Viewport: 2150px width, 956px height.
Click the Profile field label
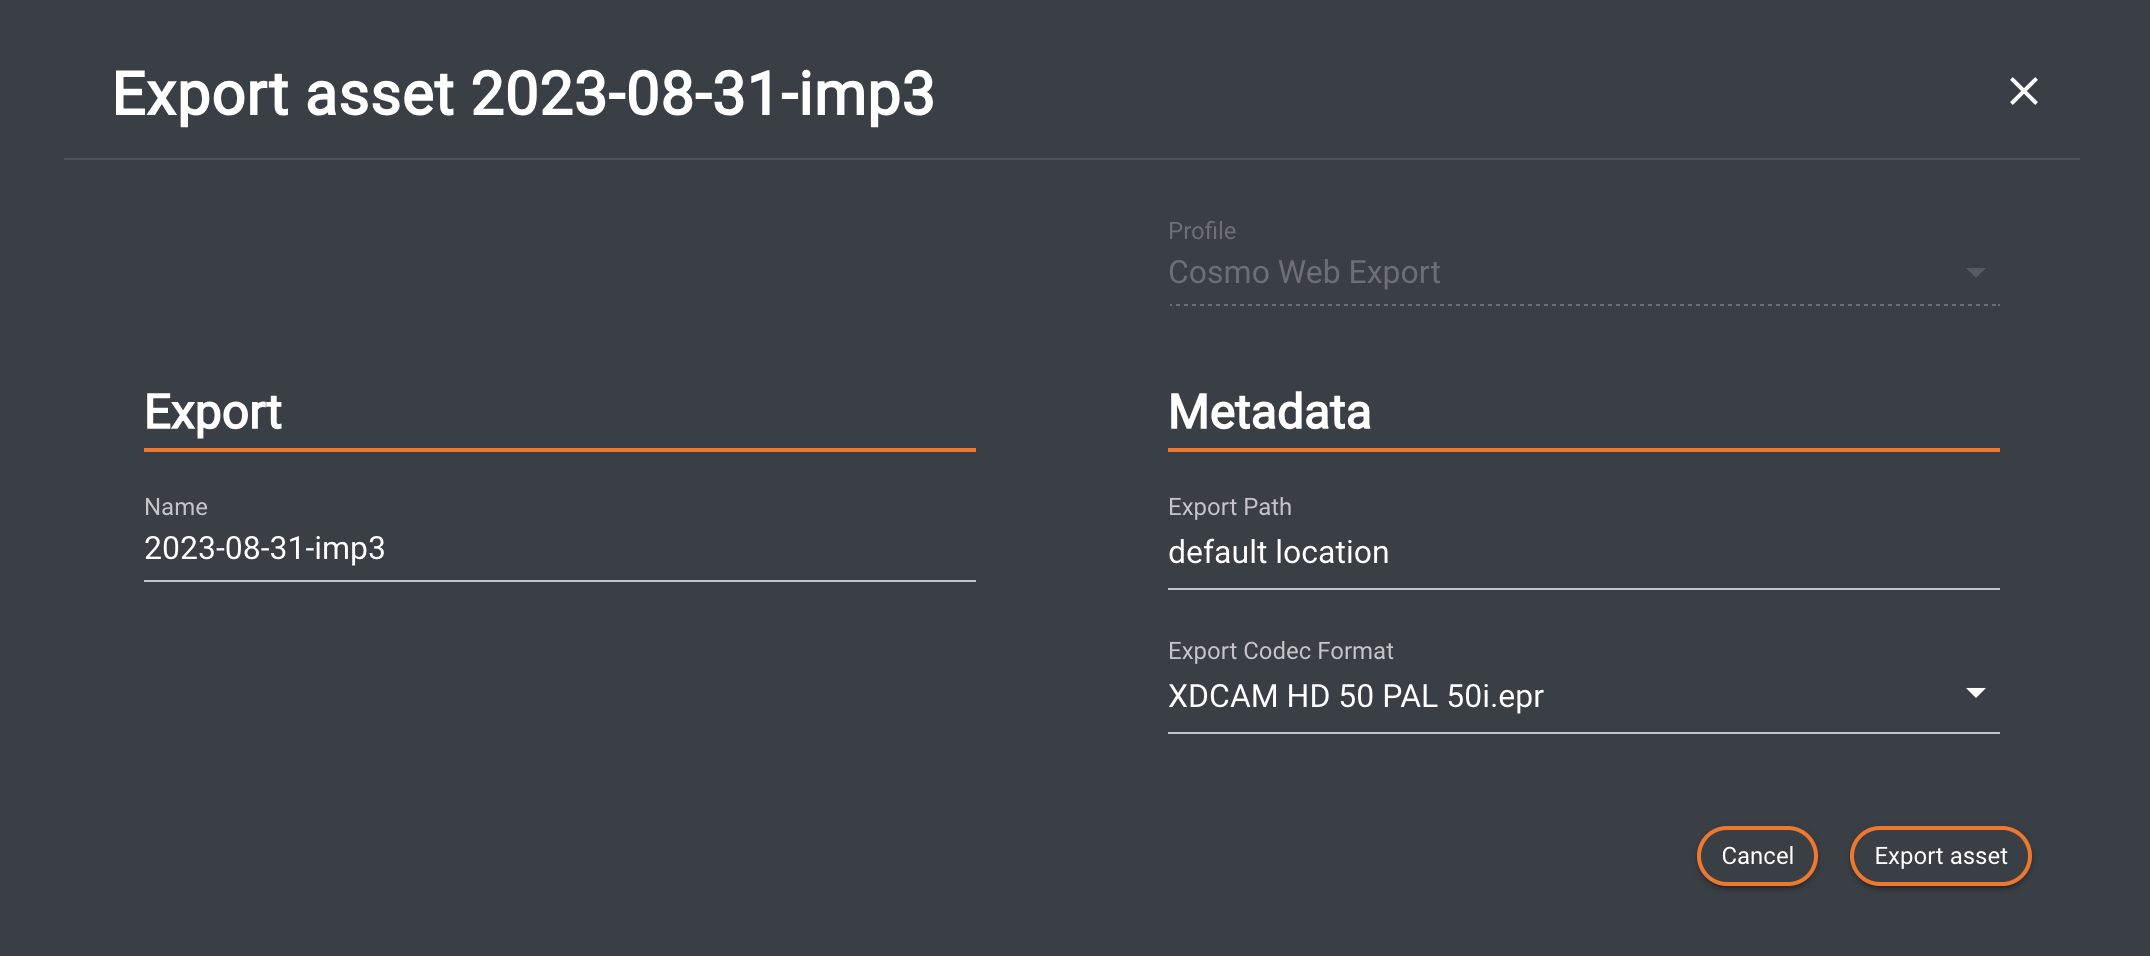point(1201,231)
